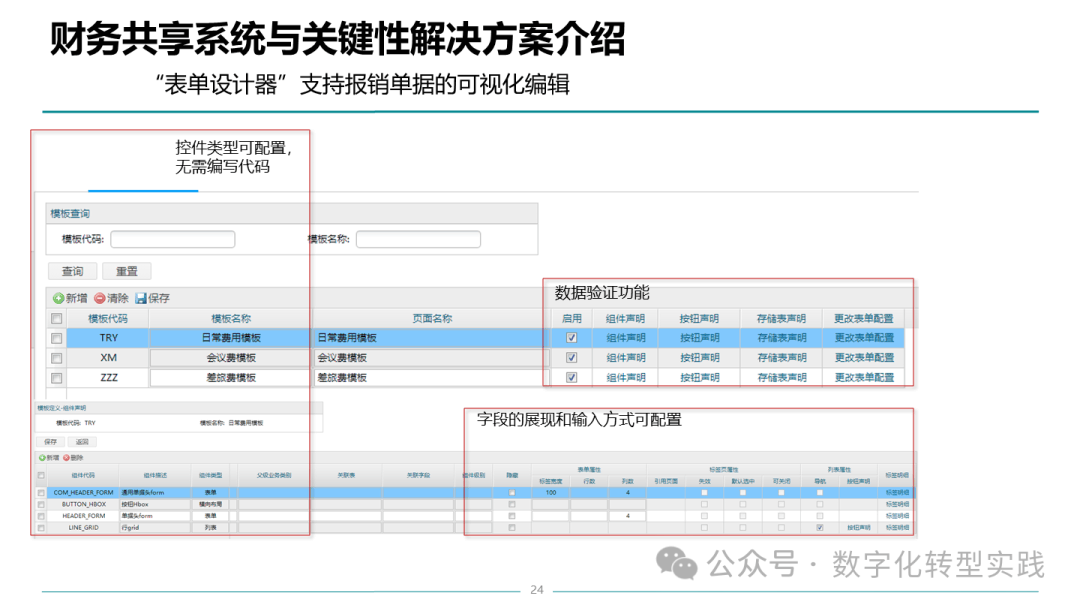Click the 列数 field in the HEADER_FORM row
1080x608 pixels.
tap(627, 516)
